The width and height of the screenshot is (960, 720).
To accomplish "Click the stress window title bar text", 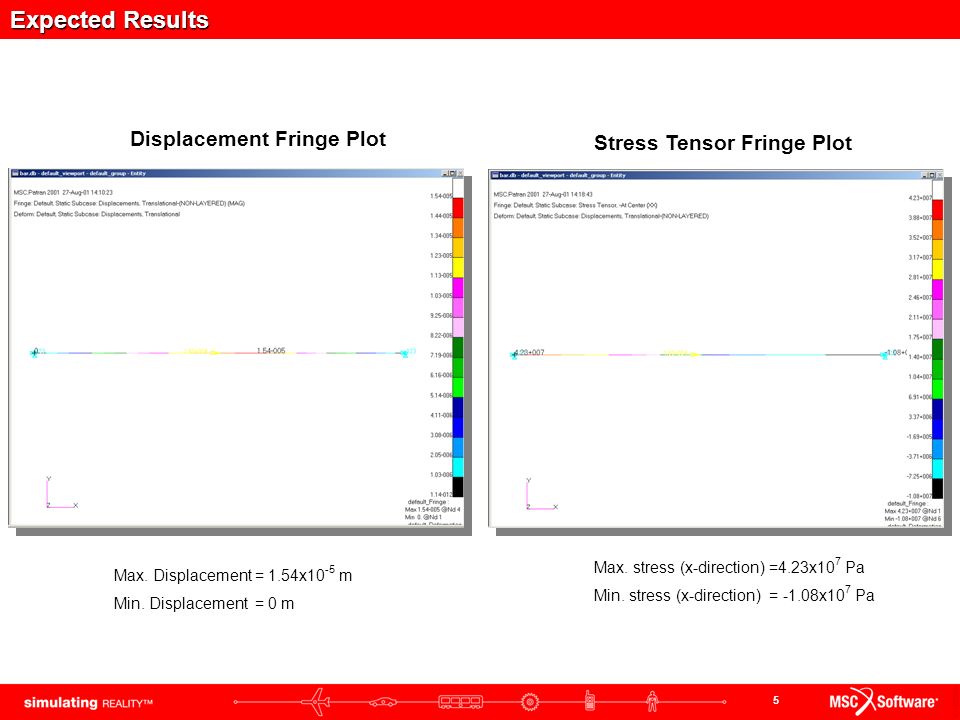I will (x=563, y=175).
